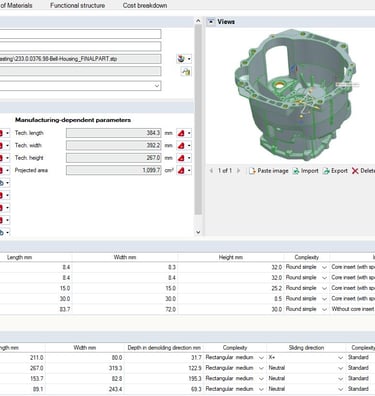Click the Tech. width value field
The image size is (375, 396).
[x=114, y=146]
